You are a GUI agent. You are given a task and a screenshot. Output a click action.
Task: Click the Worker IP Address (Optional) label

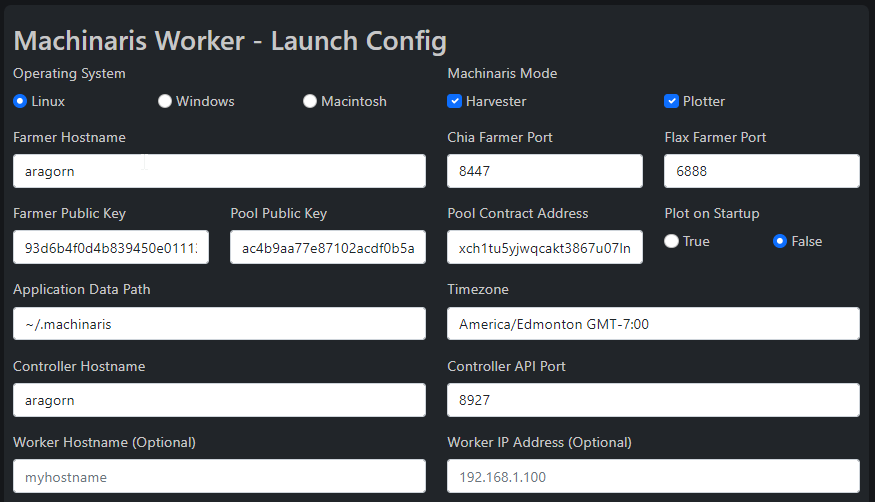pos(540,442)
